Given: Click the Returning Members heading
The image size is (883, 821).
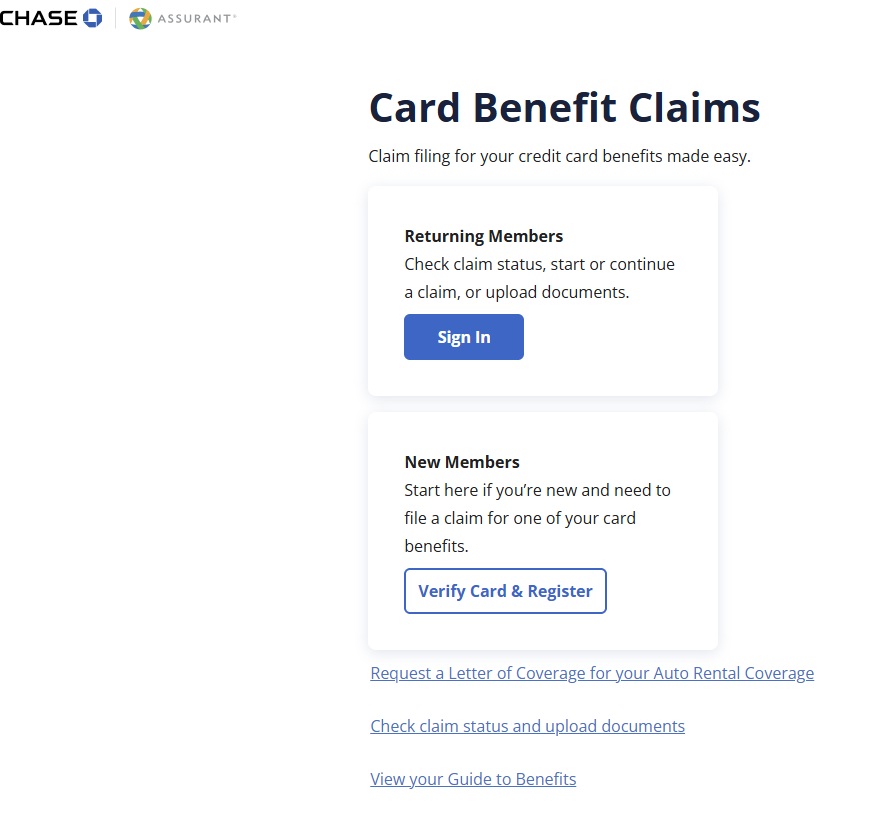Looking at the screenshot, I should [483, 237].
